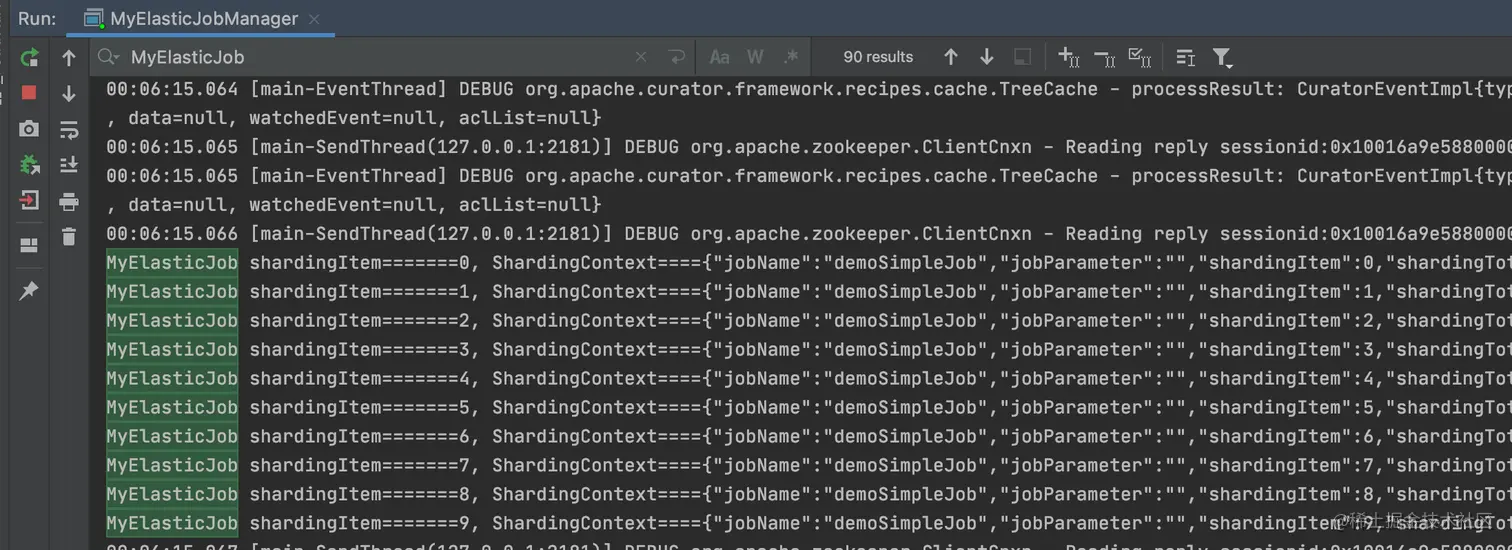Click the log line at 00:06:15.064
Image resolution: width=1512 pixels, height=550 pixels.
tap(809, 89)
